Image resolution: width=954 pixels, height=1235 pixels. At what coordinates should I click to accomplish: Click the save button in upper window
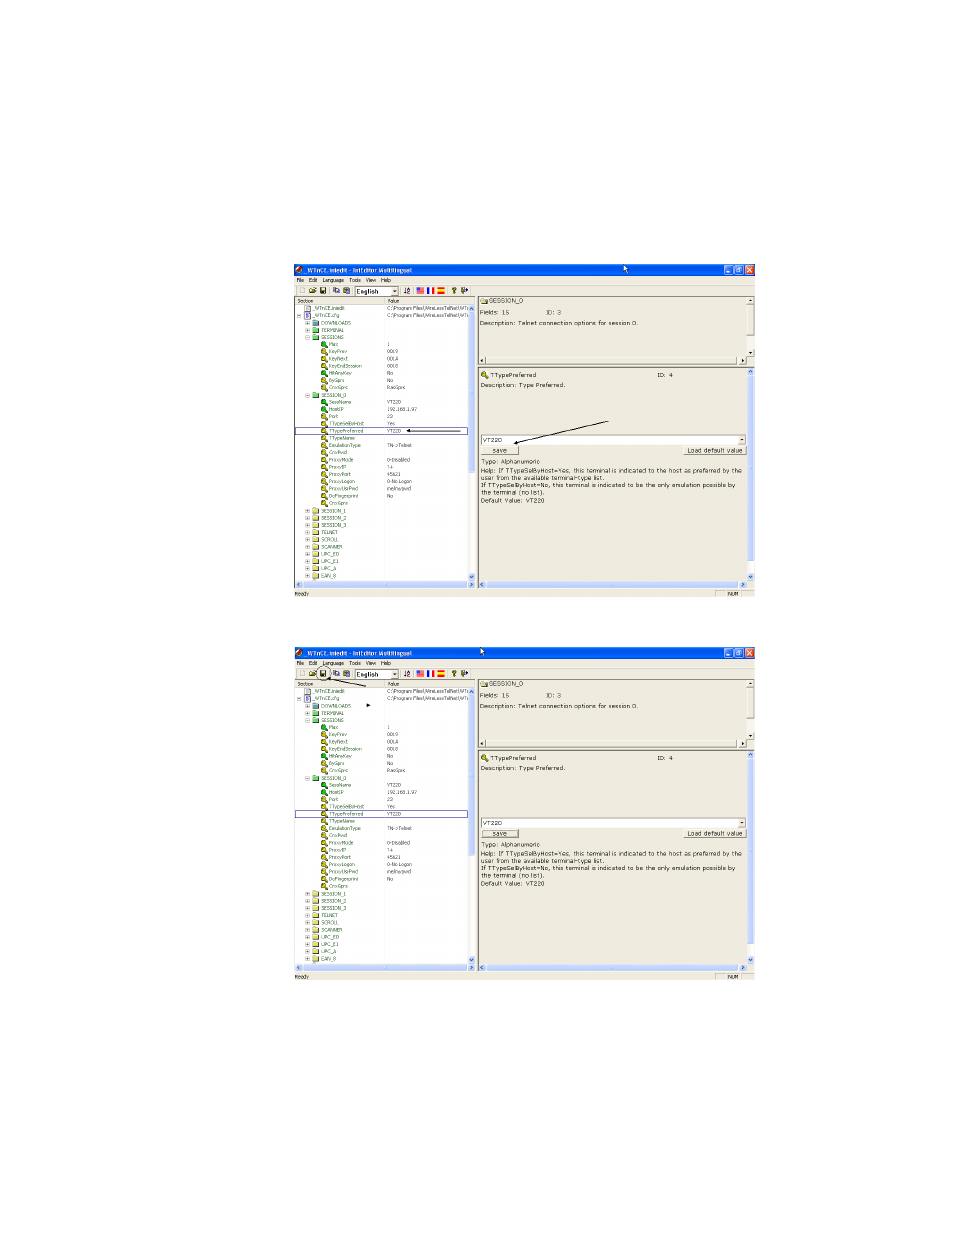click(x=500, y=450)
